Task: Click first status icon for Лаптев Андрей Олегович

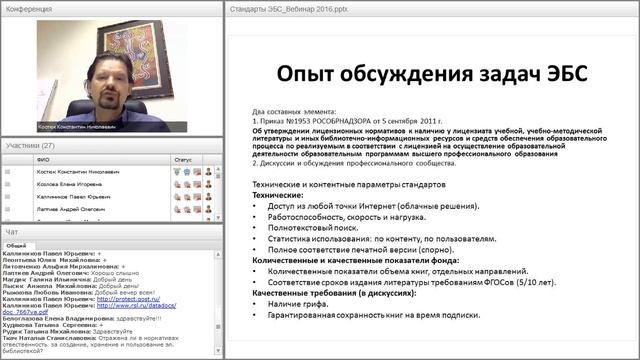Action: click(x=177, y=209)
